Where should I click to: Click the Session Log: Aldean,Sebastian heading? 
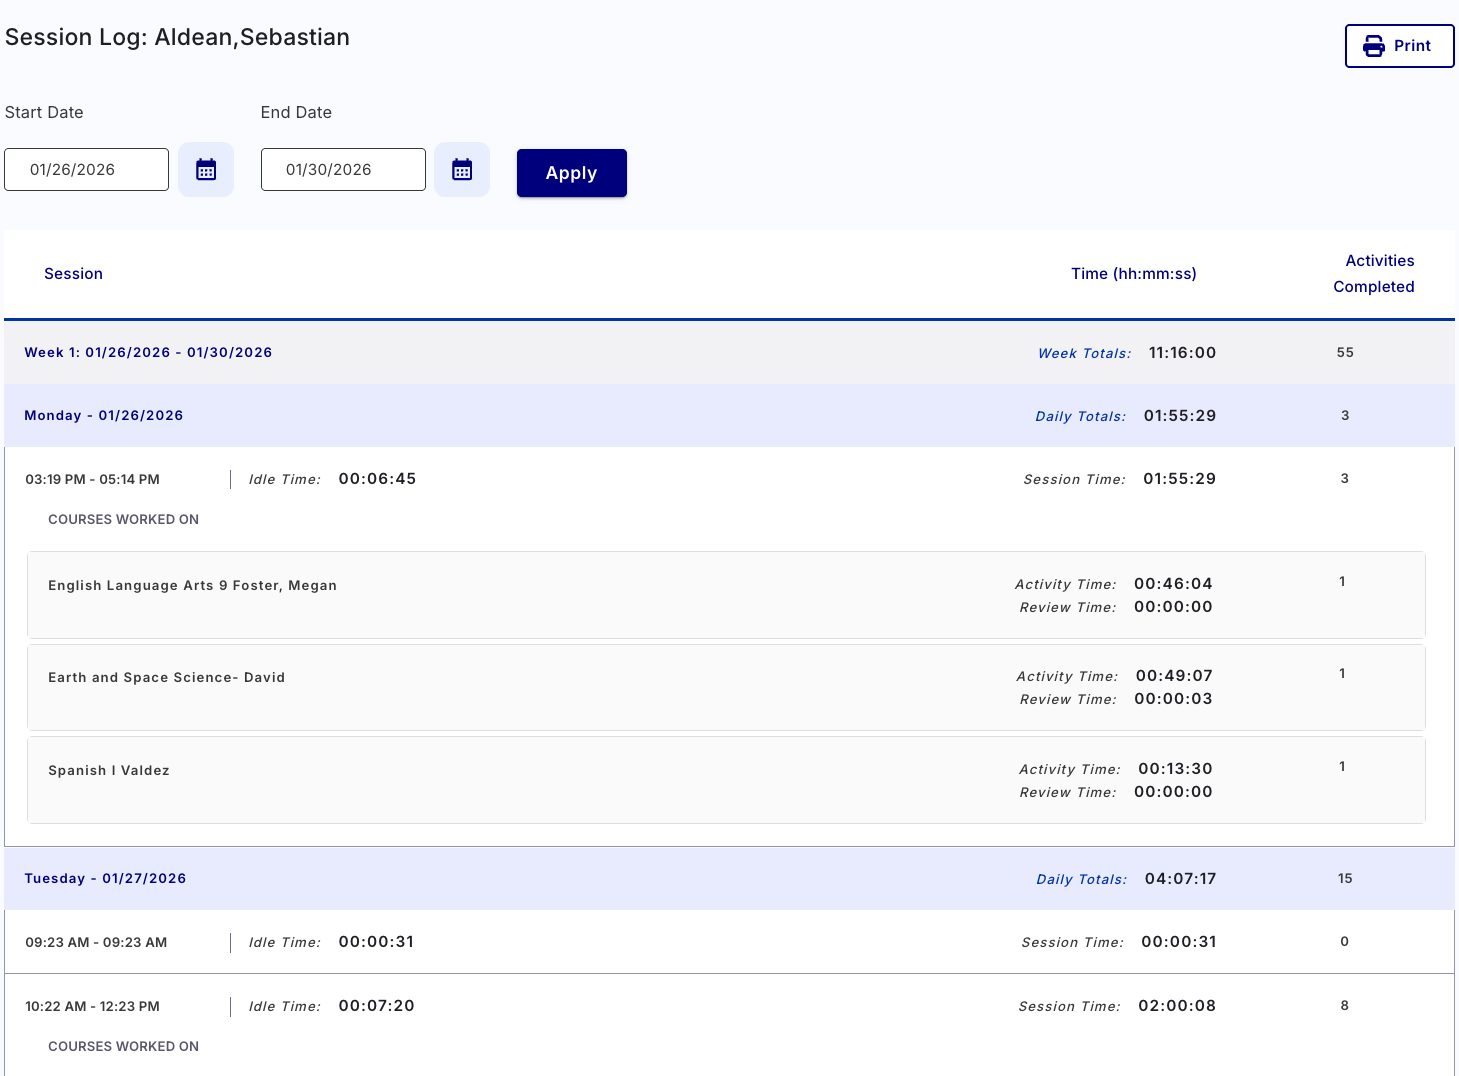coord(177,37)
